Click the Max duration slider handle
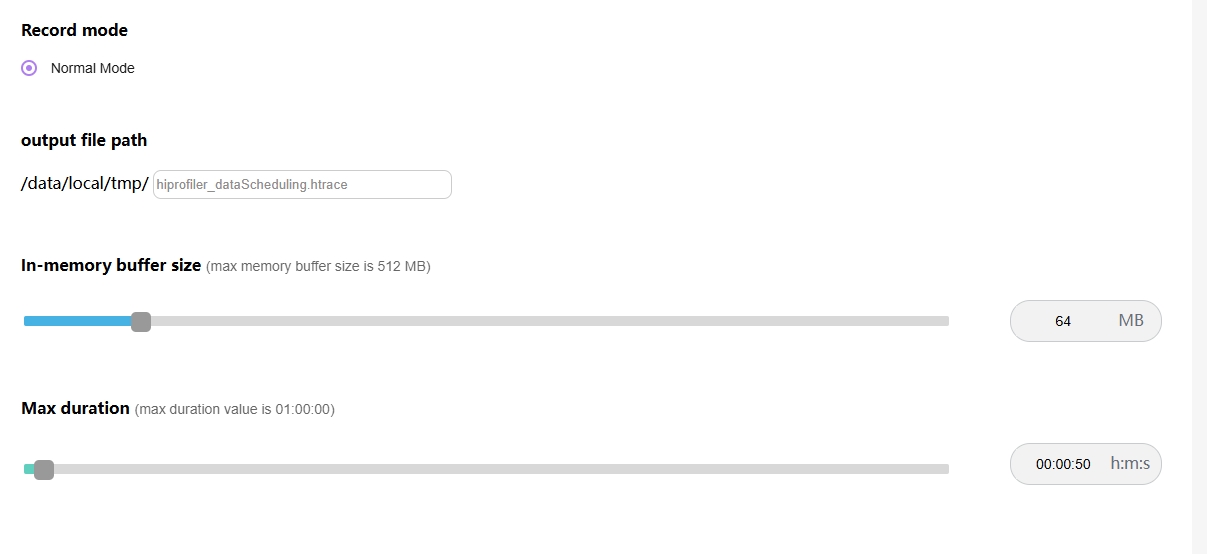 click(44, 469)
